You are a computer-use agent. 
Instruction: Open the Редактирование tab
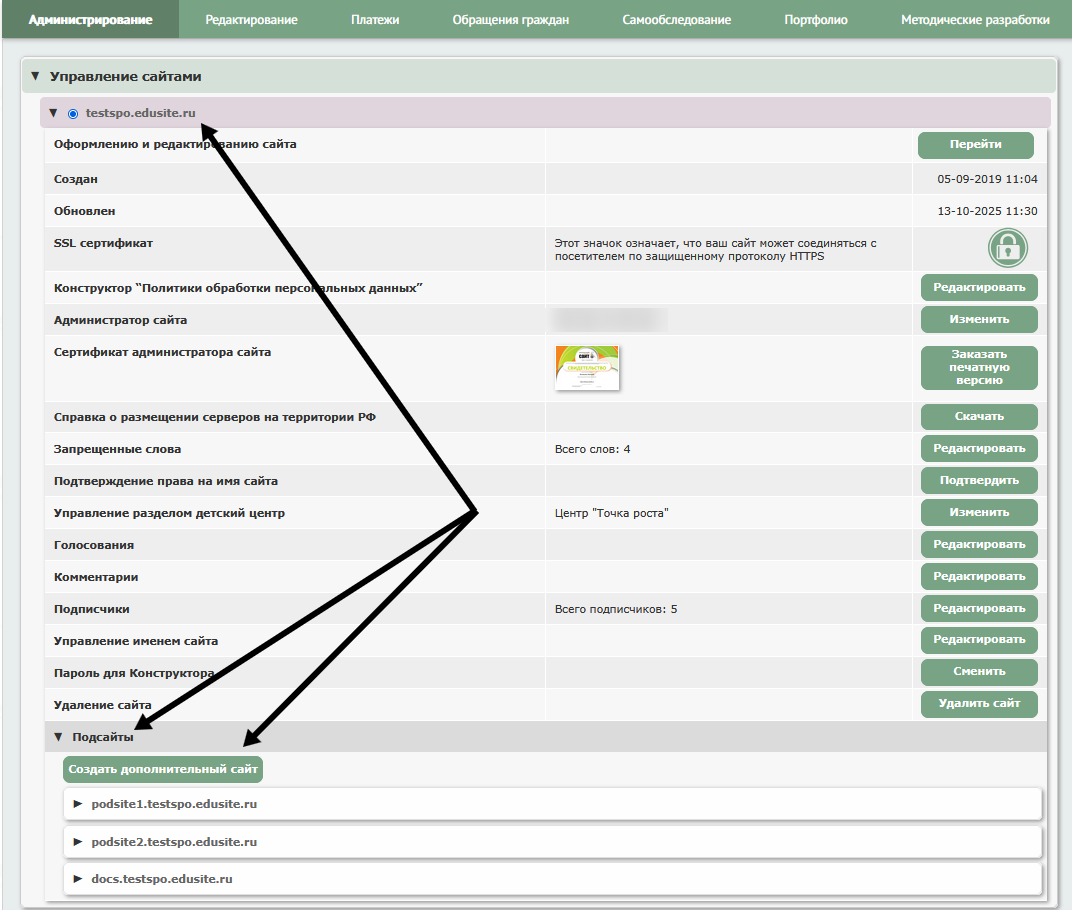(x=251, y=20)
